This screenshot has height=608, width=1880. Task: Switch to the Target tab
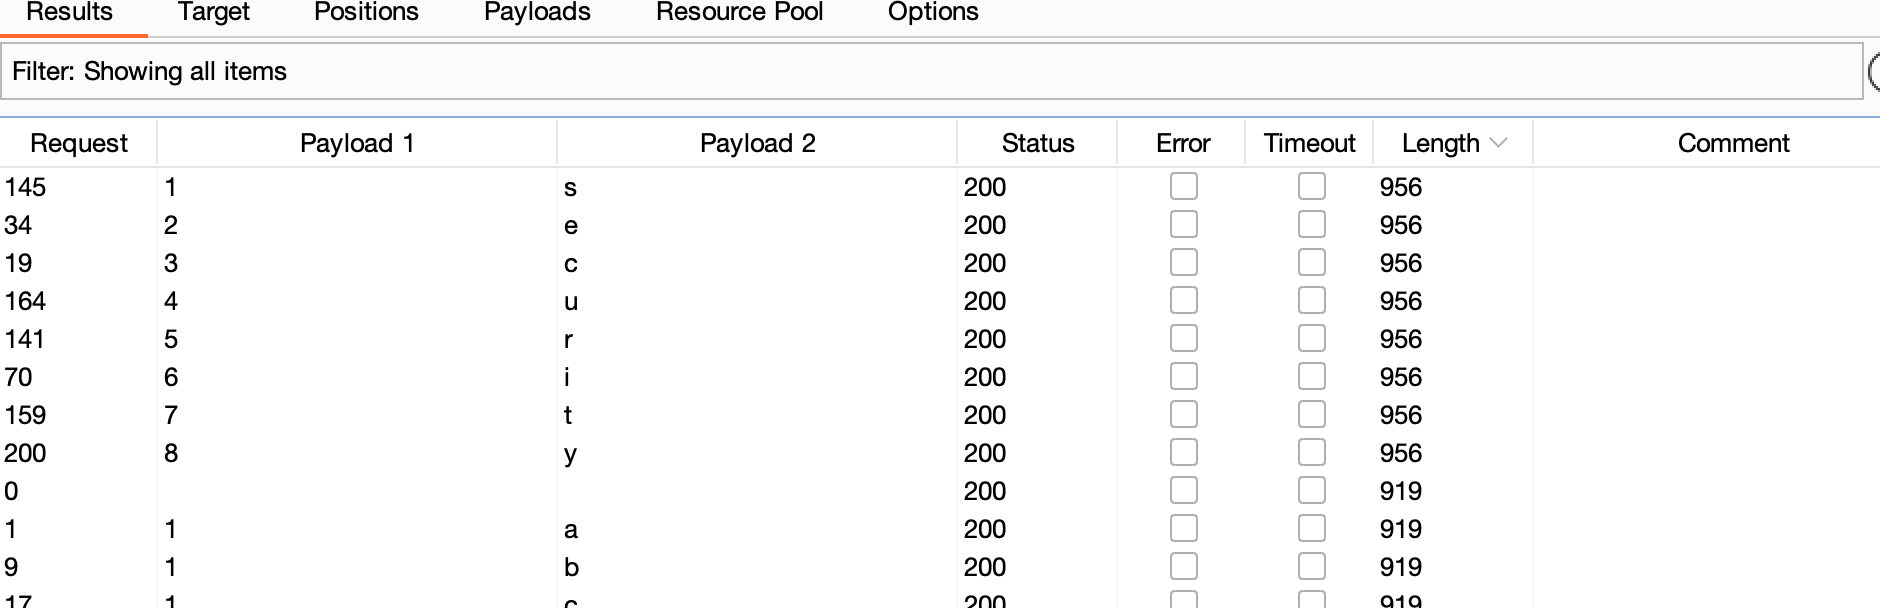[213, 13]
